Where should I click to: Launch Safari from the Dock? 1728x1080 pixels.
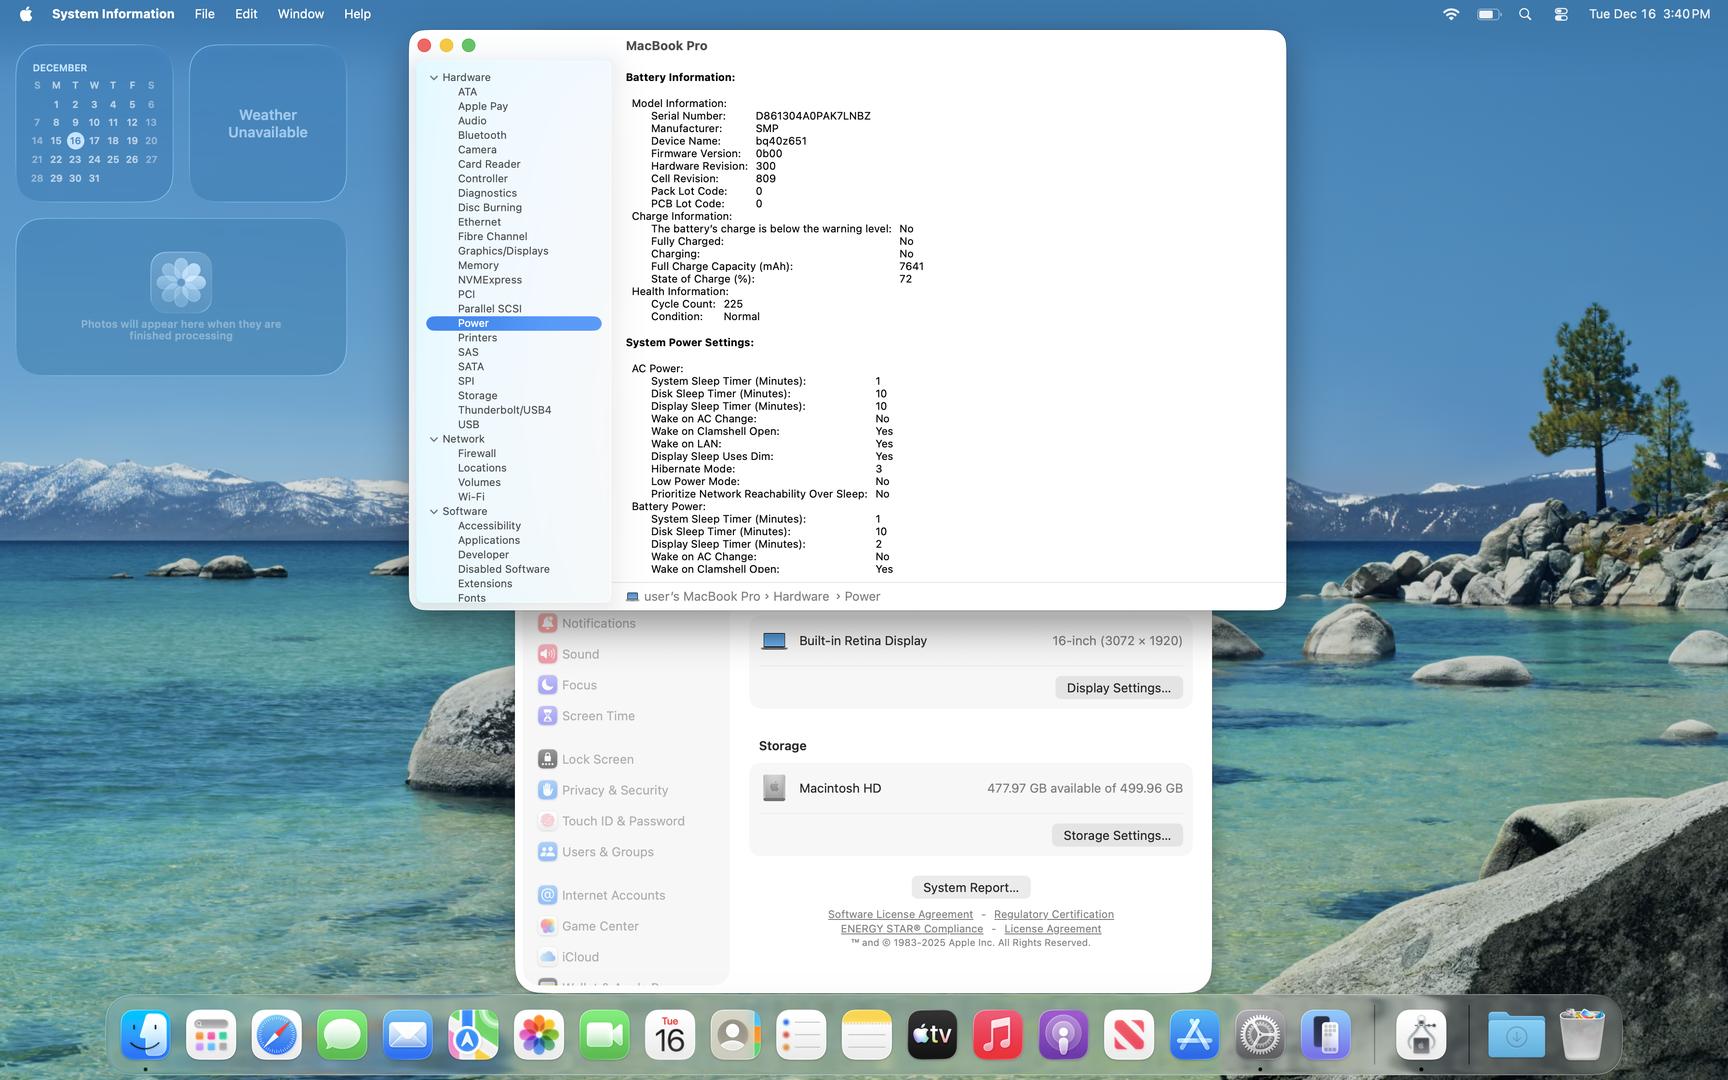click(276, 1036)
